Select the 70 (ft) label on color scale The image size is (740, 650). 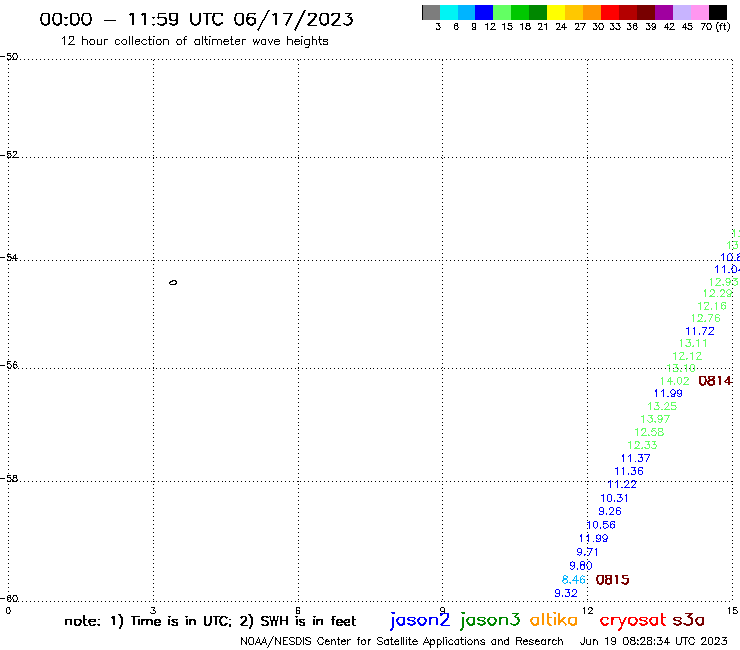[715, 26]
